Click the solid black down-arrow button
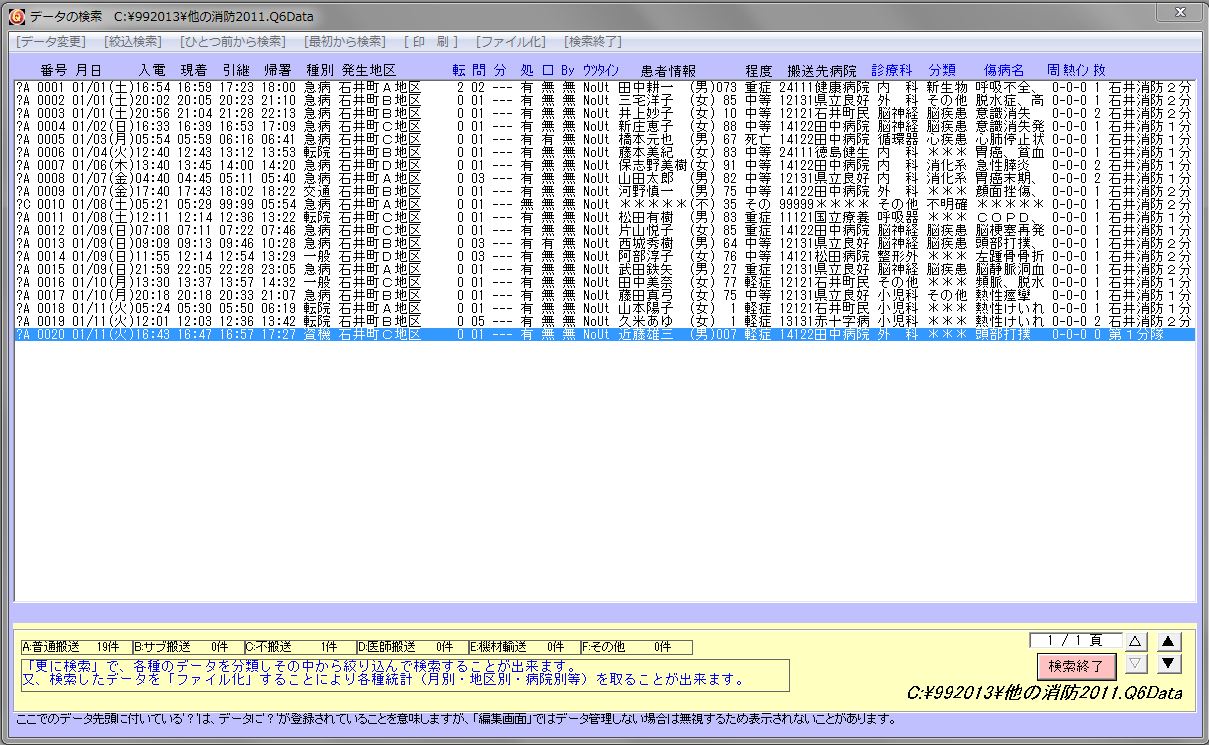The height and width of the screenshot is (745, 1209). coord(1169,663)
